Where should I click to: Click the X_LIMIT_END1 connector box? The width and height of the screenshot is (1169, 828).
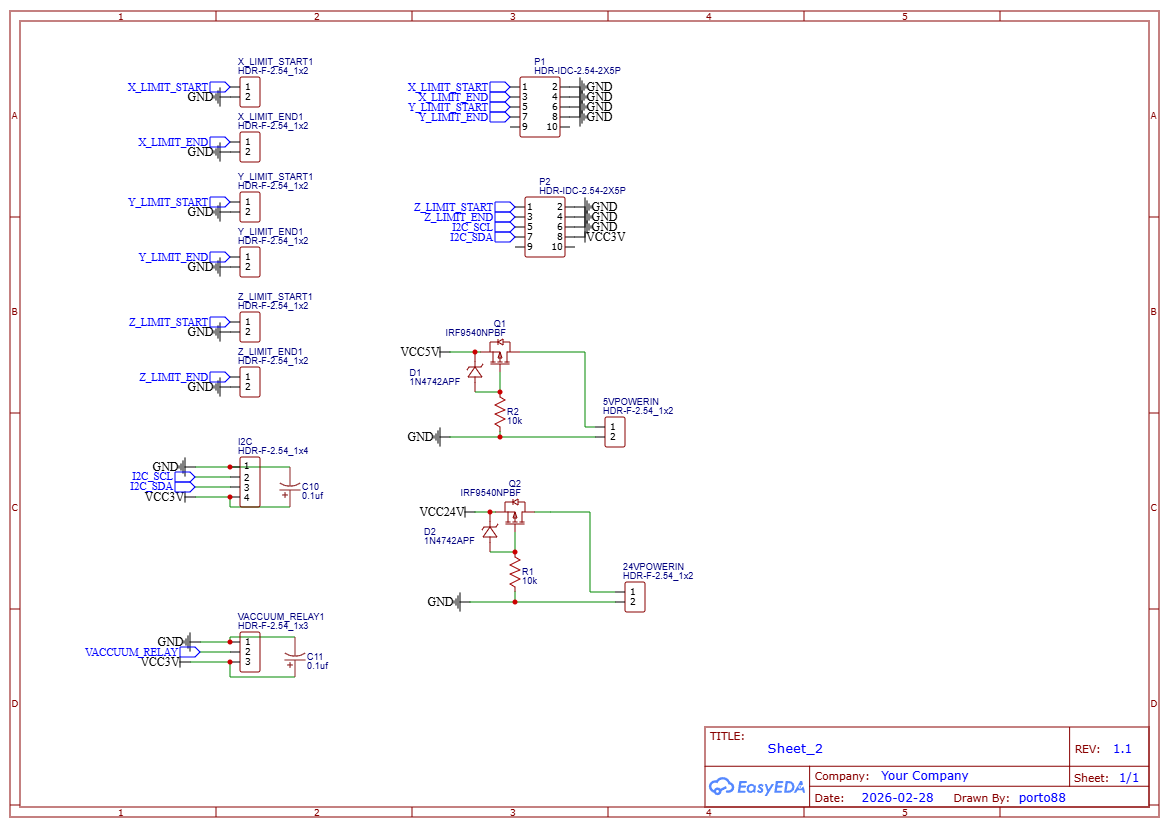coord(250,148)
